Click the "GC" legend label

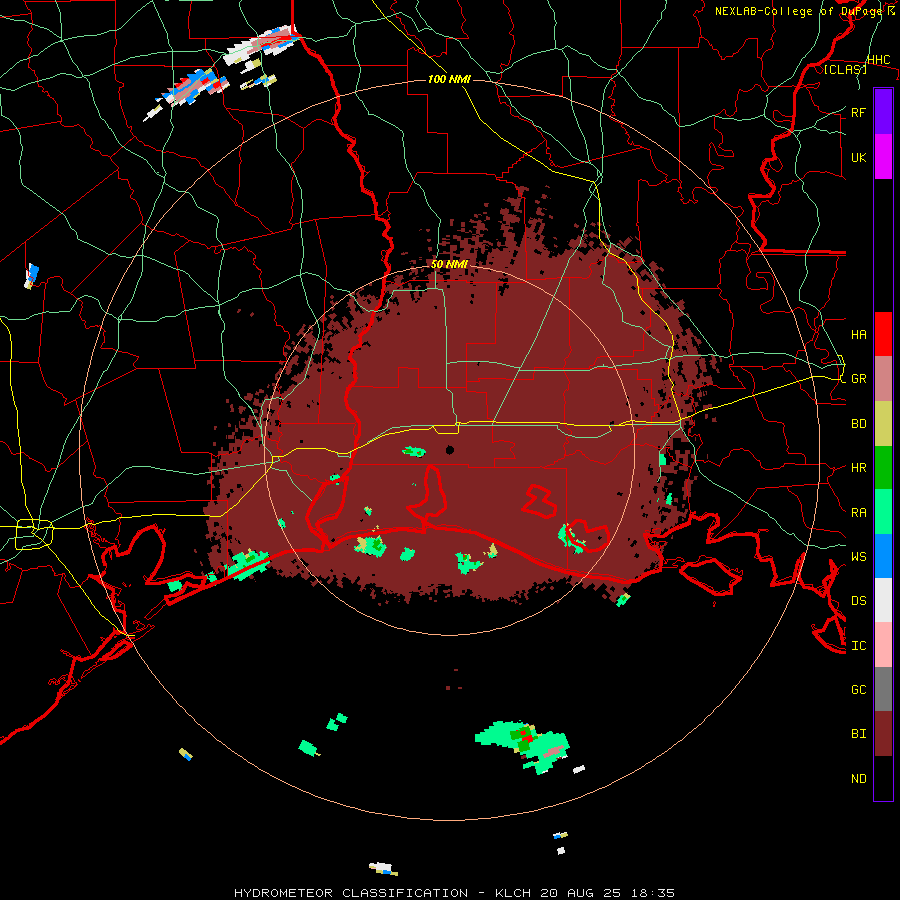(858, 690)
